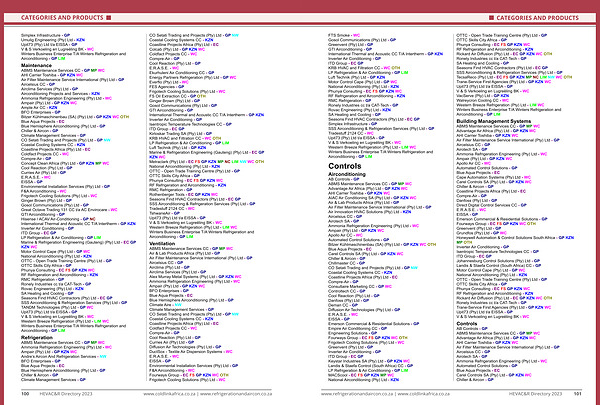Select Johannesburg Control Solutions entry
Image resolution: width=600 pixels, height=405 pixels.
pyautogui.click(x=498, y=261)
